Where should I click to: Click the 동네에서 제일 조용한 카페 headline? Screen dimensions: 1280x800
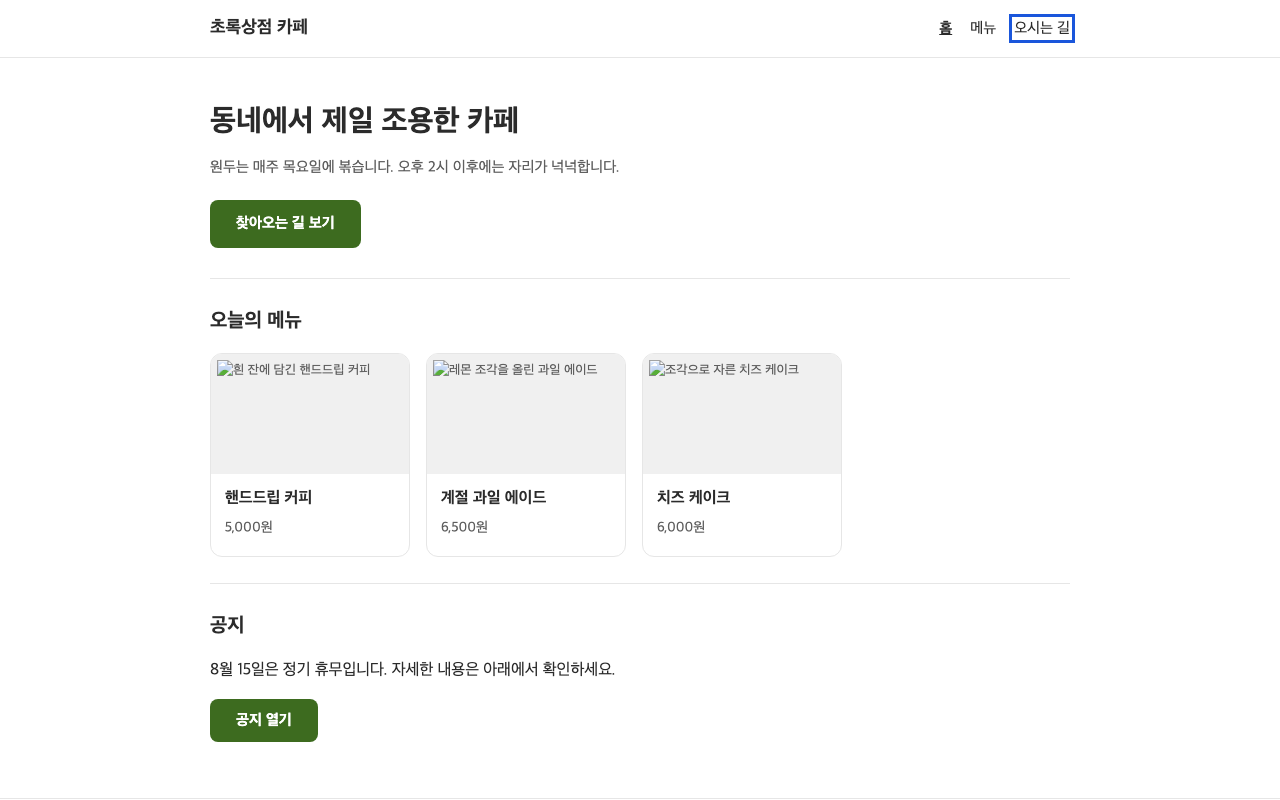pyautogui.click(x=364, y=120)
